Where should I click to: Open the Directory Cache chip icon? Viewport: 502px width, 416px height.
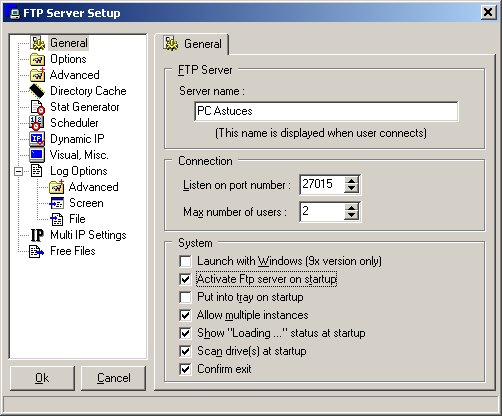click(x=37, y=91)
